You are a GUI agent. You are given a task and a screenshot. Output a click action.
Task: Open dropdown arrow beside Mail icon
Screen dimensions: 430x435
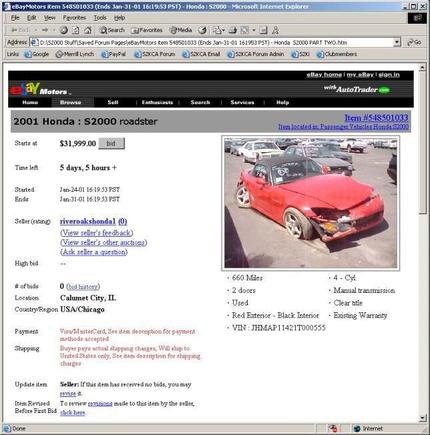point(223,30)
